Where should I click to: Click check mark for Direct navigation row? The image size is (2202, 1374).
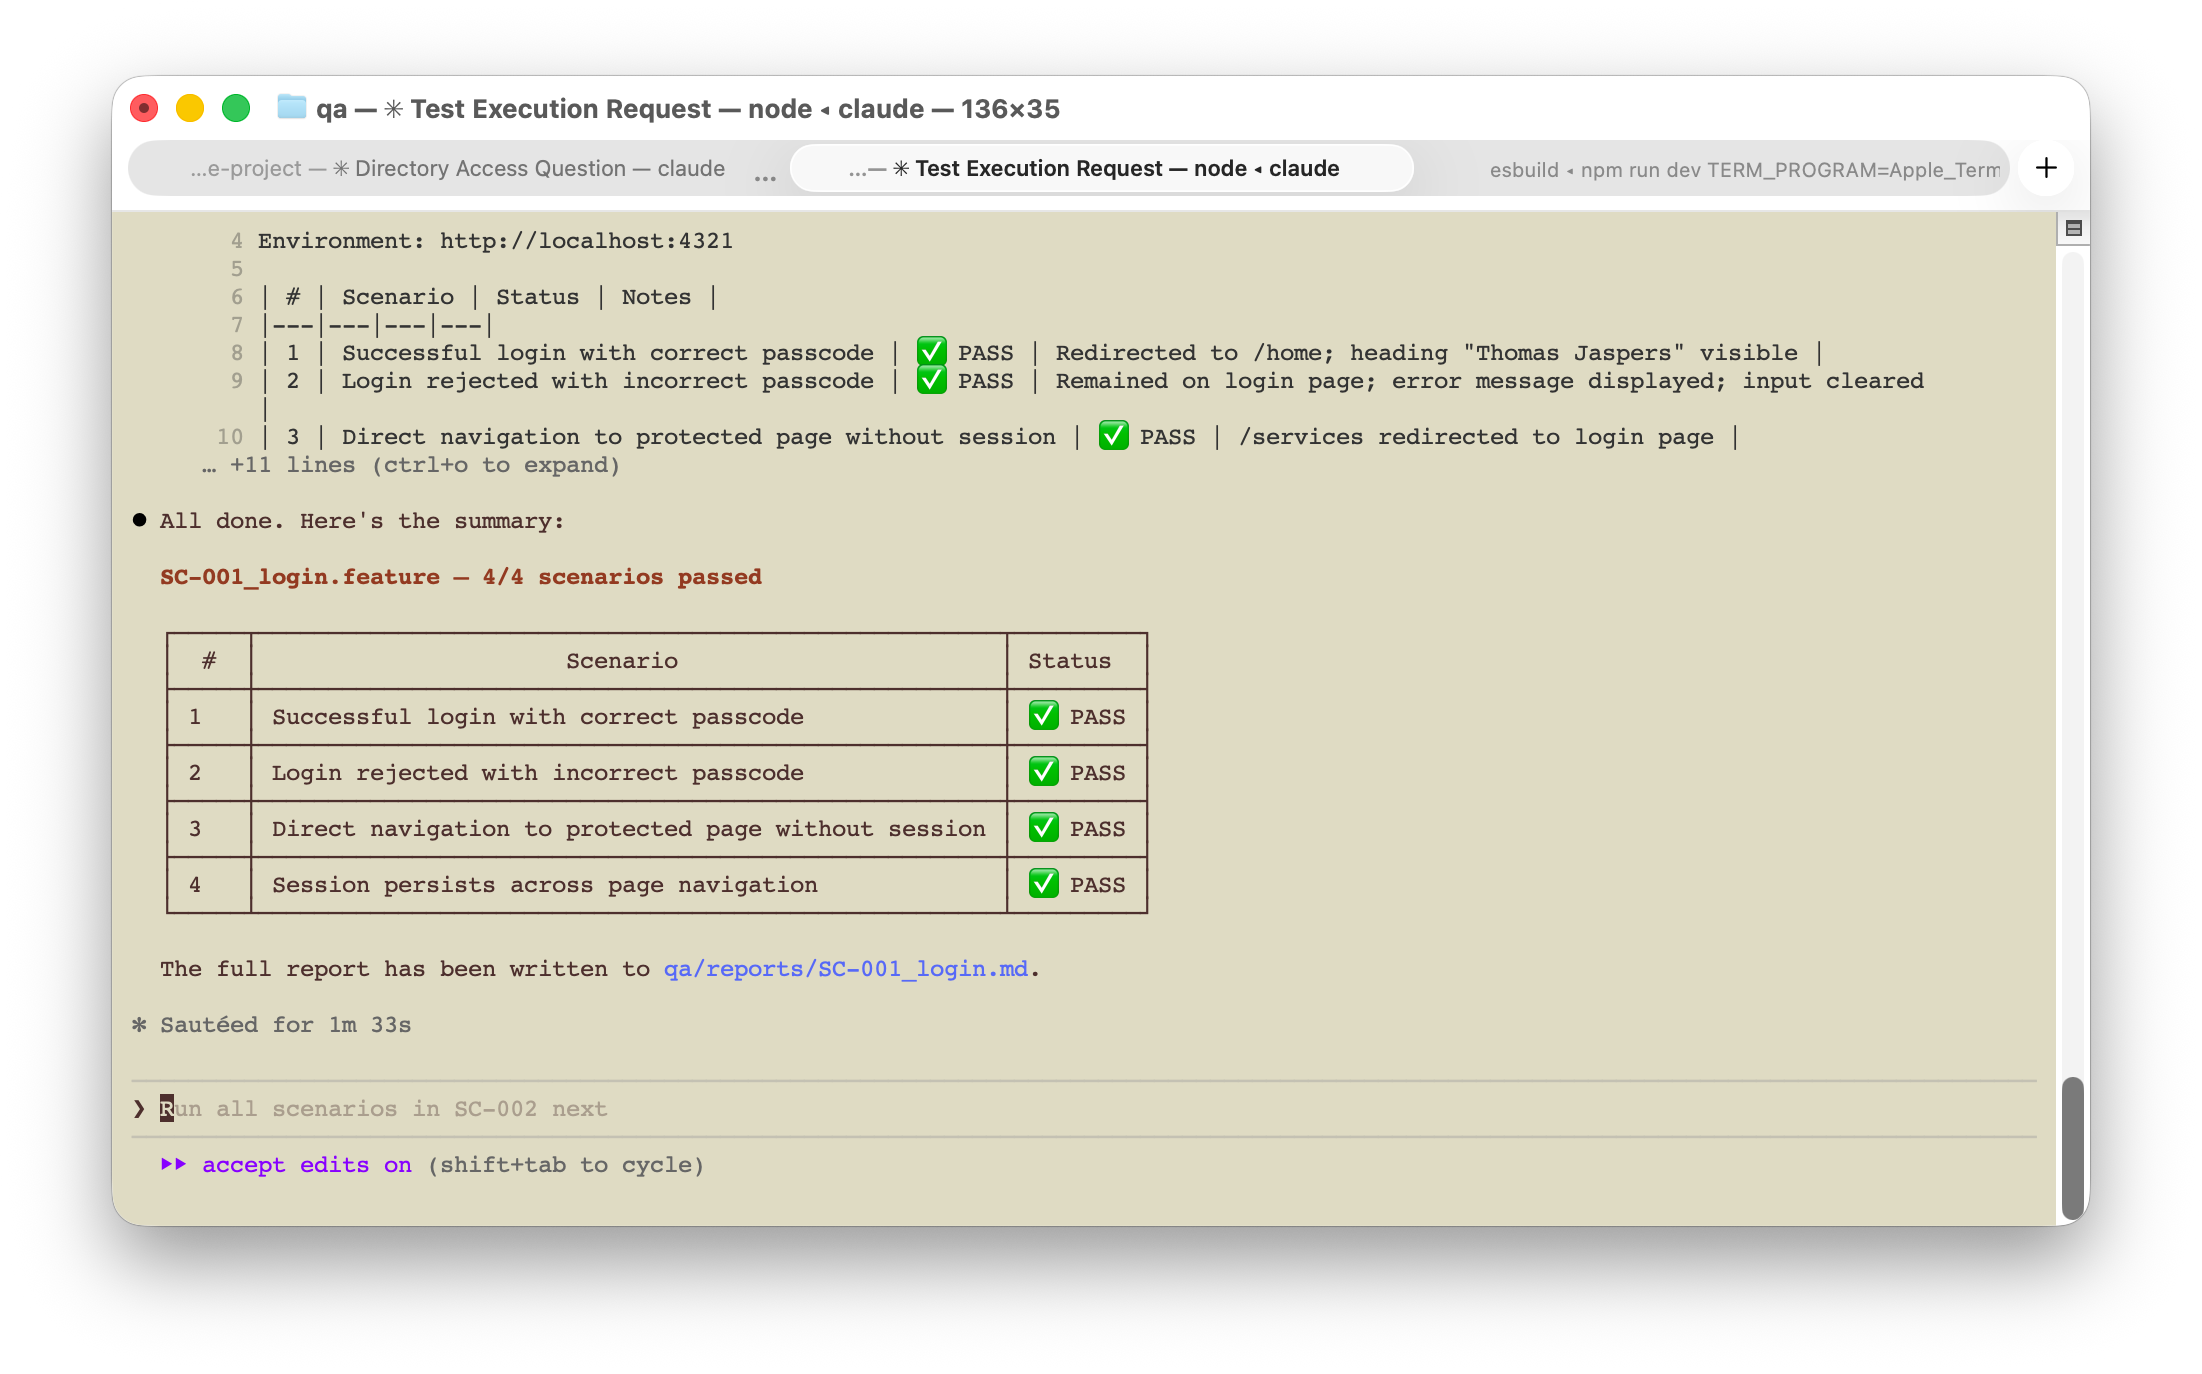[1043, 828]
